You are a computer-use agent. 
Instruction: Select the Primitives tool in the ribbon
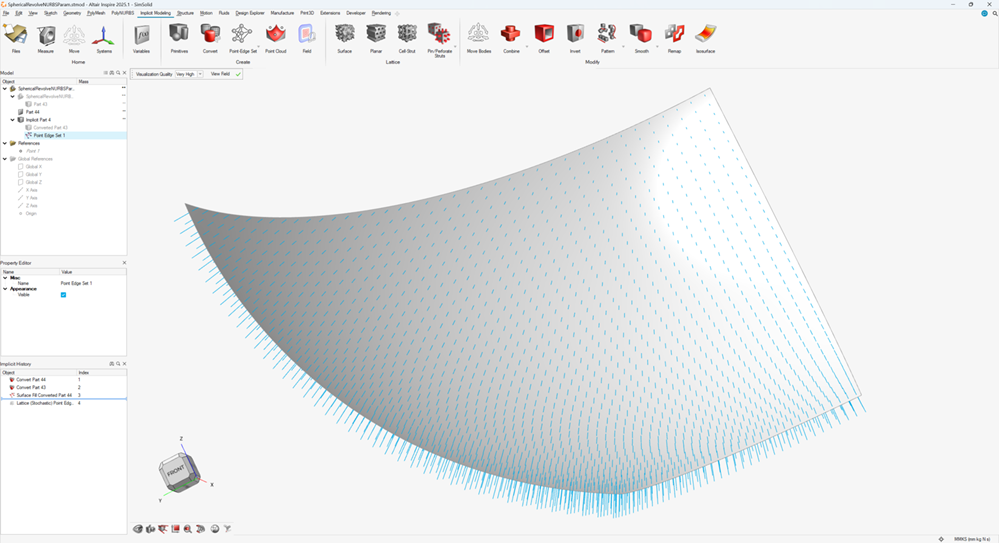[x=179, y=35]
